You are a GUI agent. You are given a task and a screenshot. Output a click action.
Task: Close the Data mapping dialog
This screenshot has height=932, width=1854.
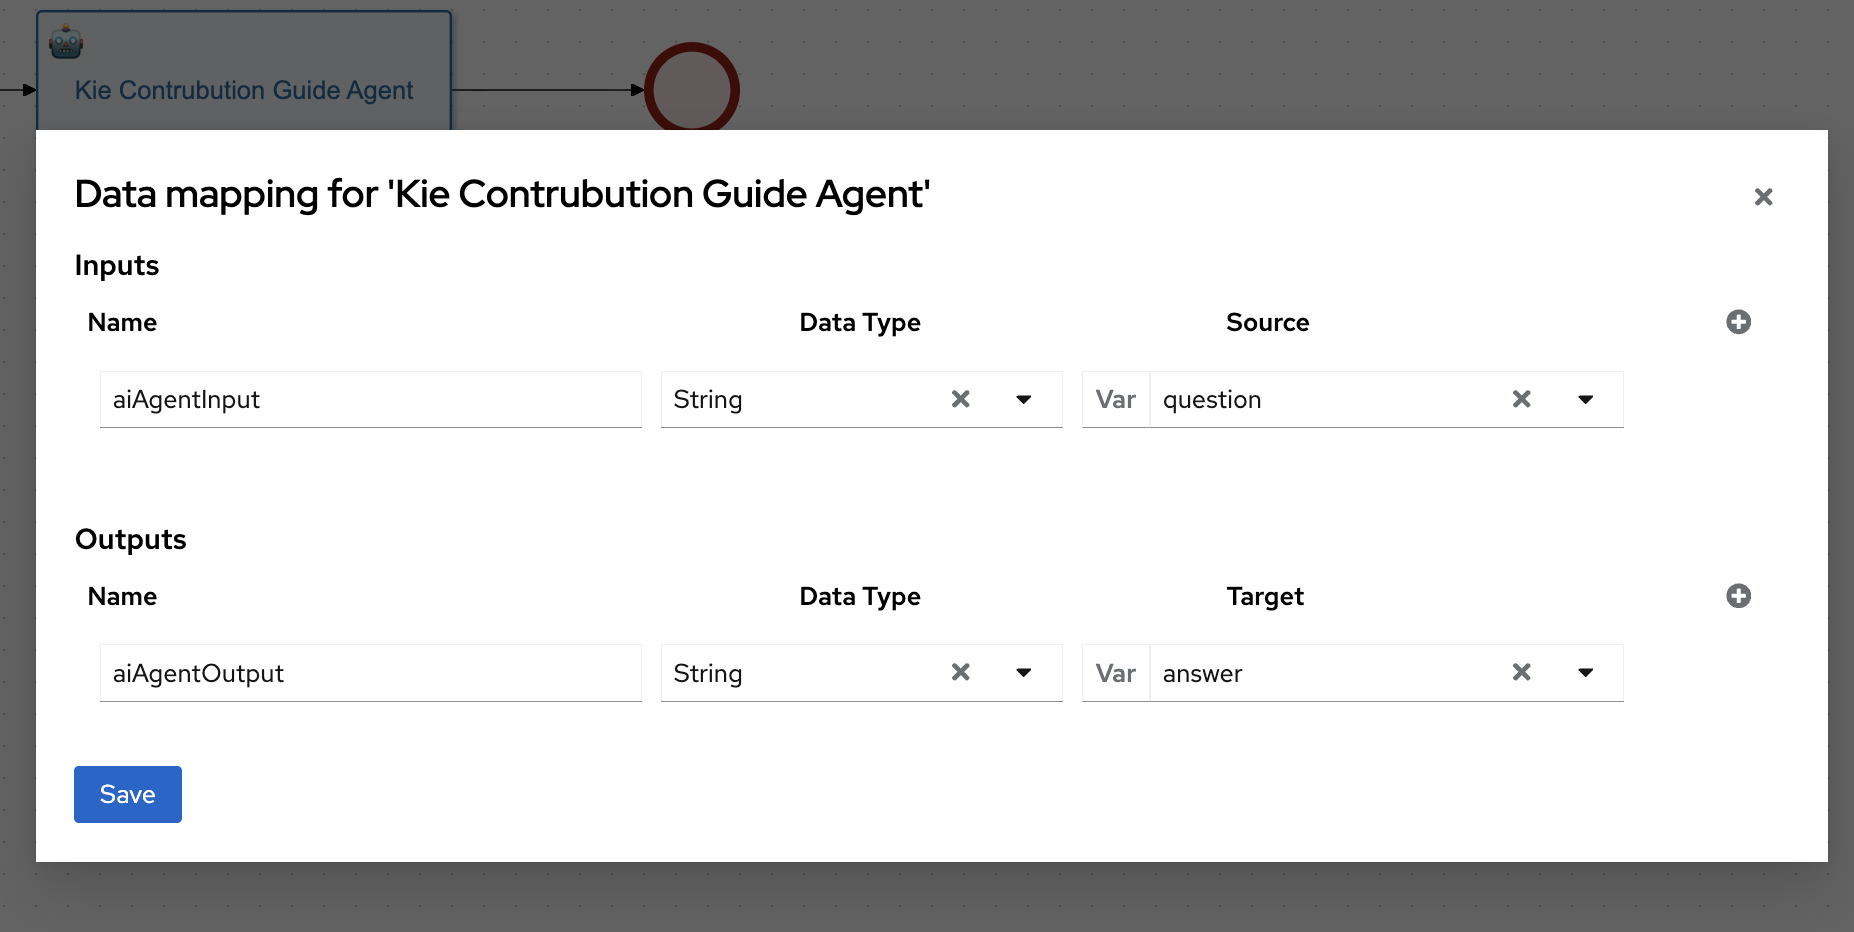coord(1763,197)
